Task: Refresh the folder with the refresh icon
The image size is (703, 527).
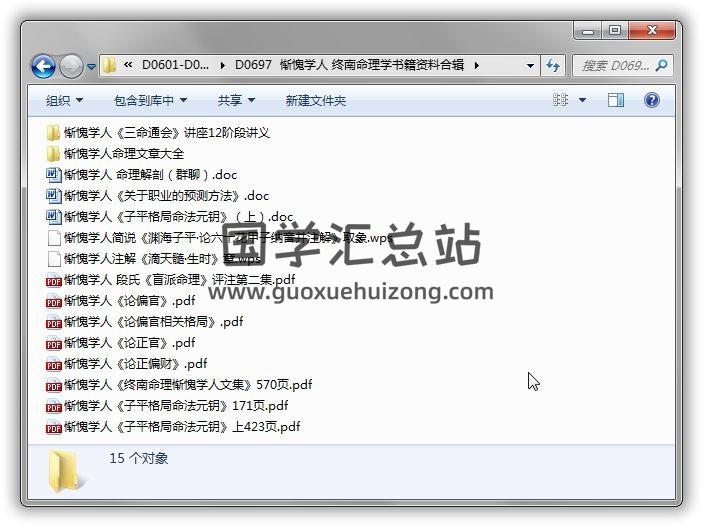Action: (553, 66)
